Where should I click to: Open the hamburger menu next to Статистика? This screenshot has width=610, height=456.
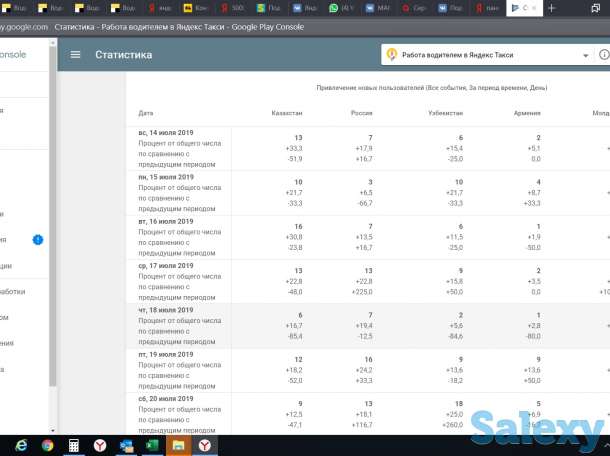click(x=75, y=55)
